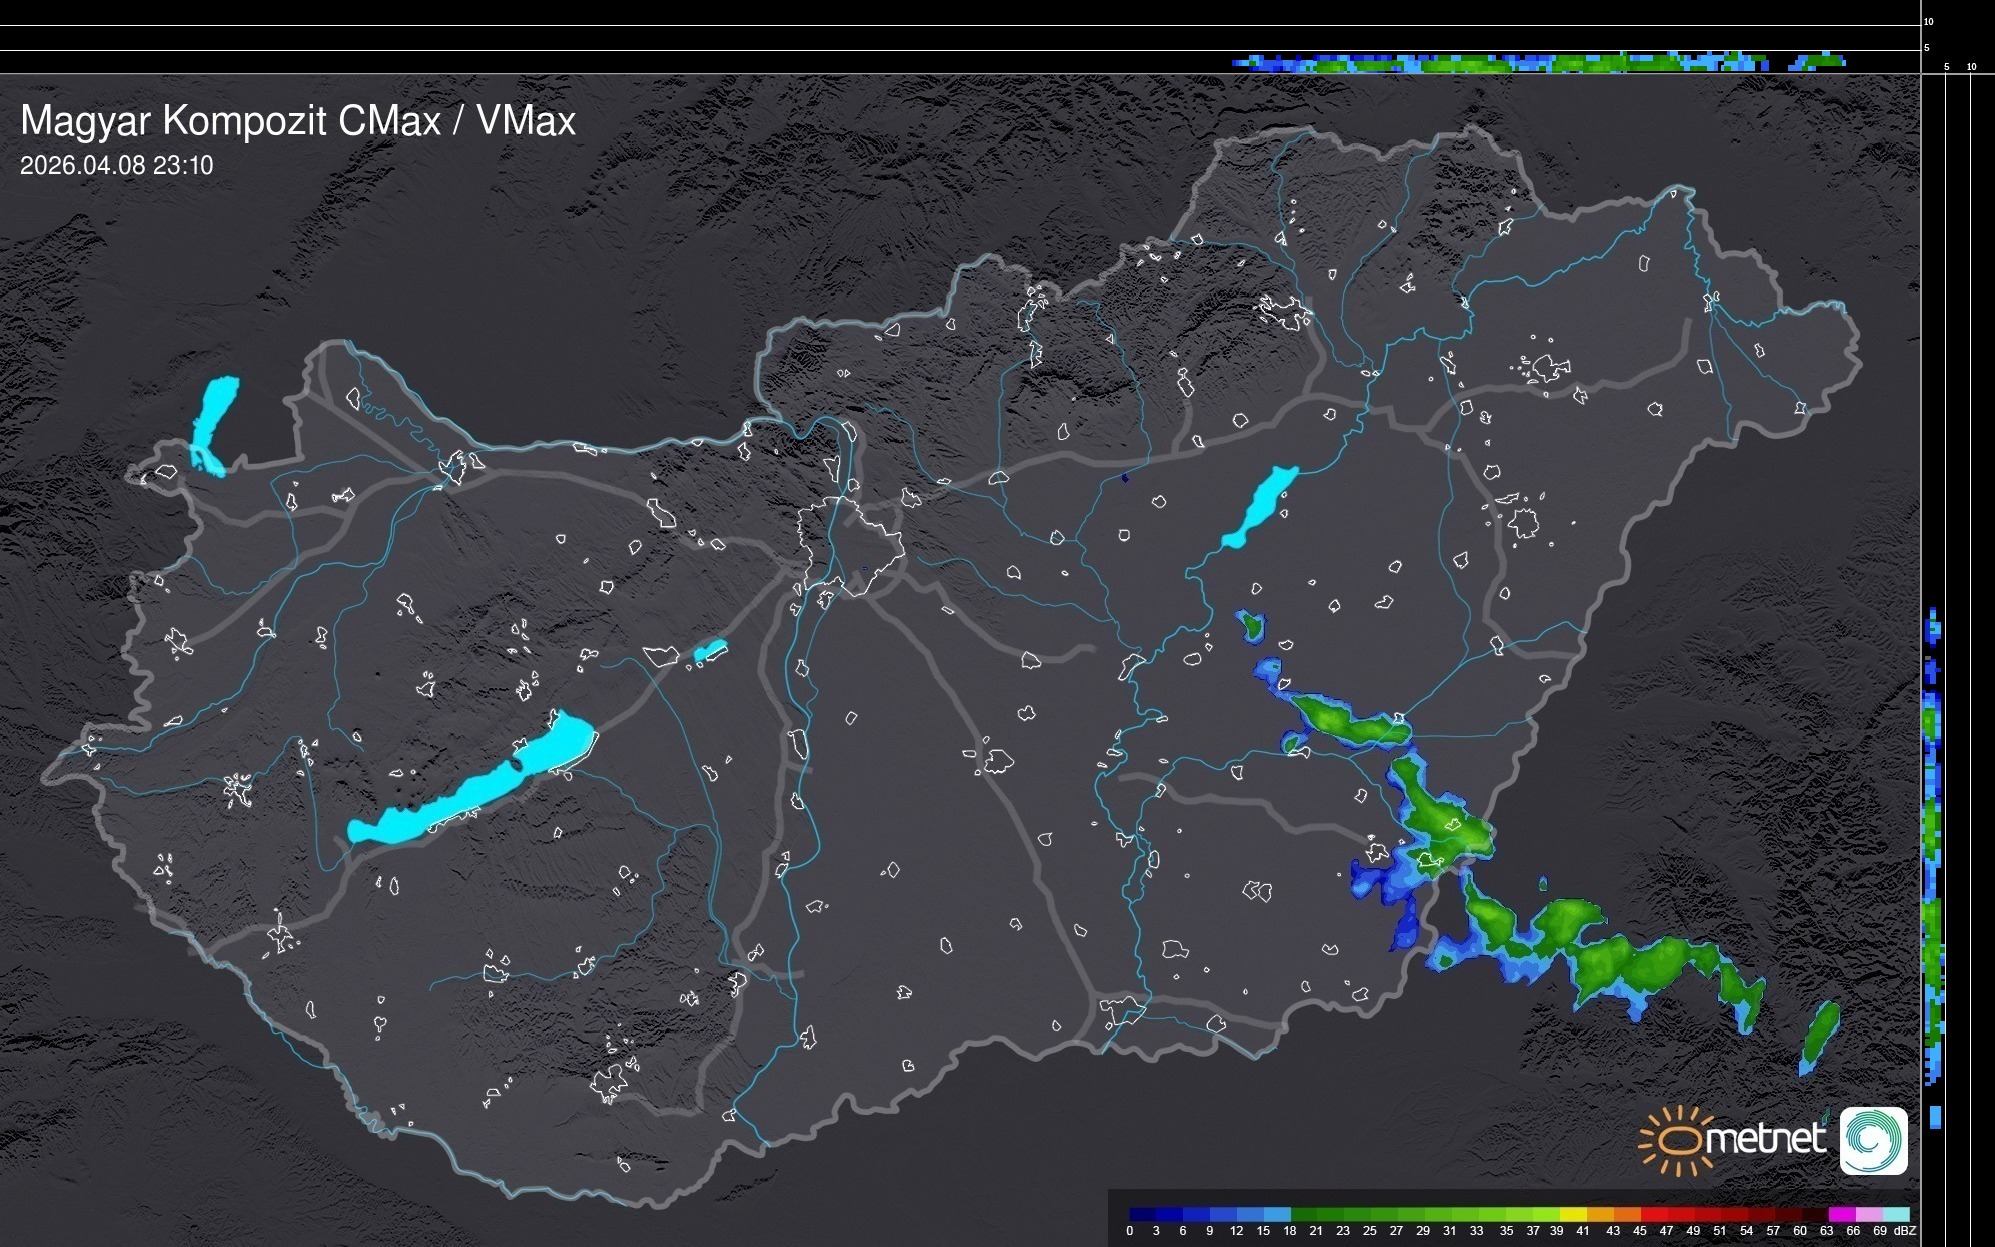This screenshot has height=1247, width=1995.
Task: Click the Budapest outline on the map
Action: pyautogui.click(x=850, y=545)
